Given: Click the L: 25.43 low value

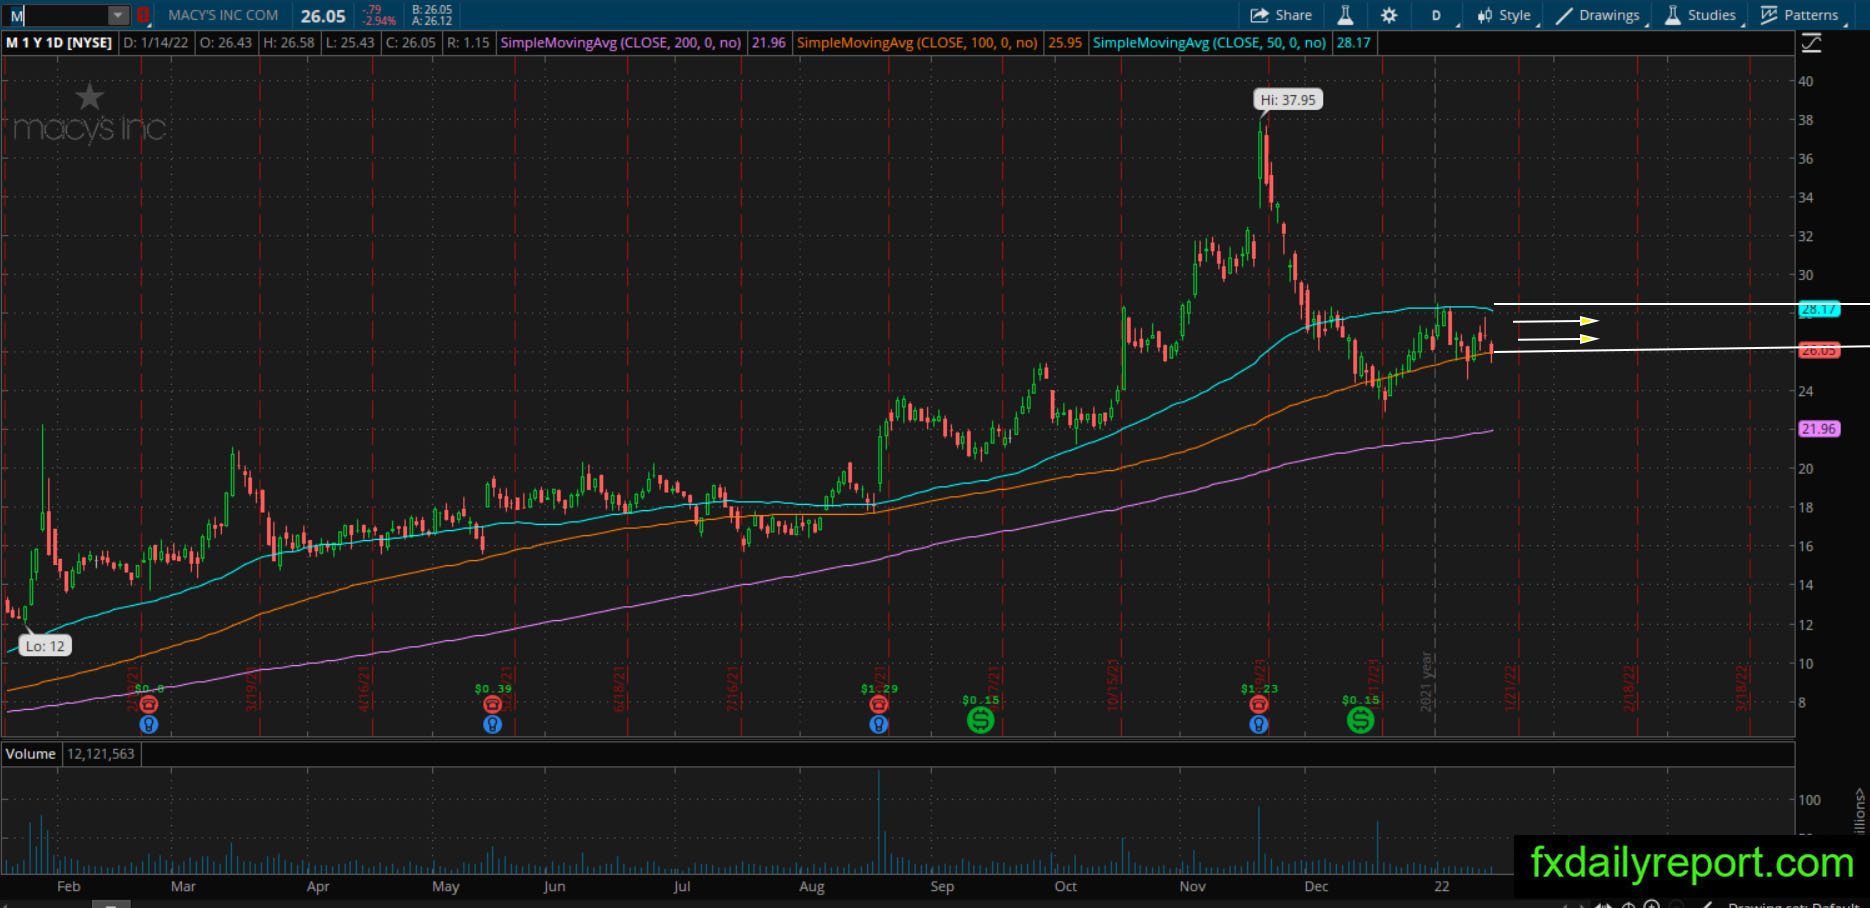Looking at the screenshot, I should 349,43.
